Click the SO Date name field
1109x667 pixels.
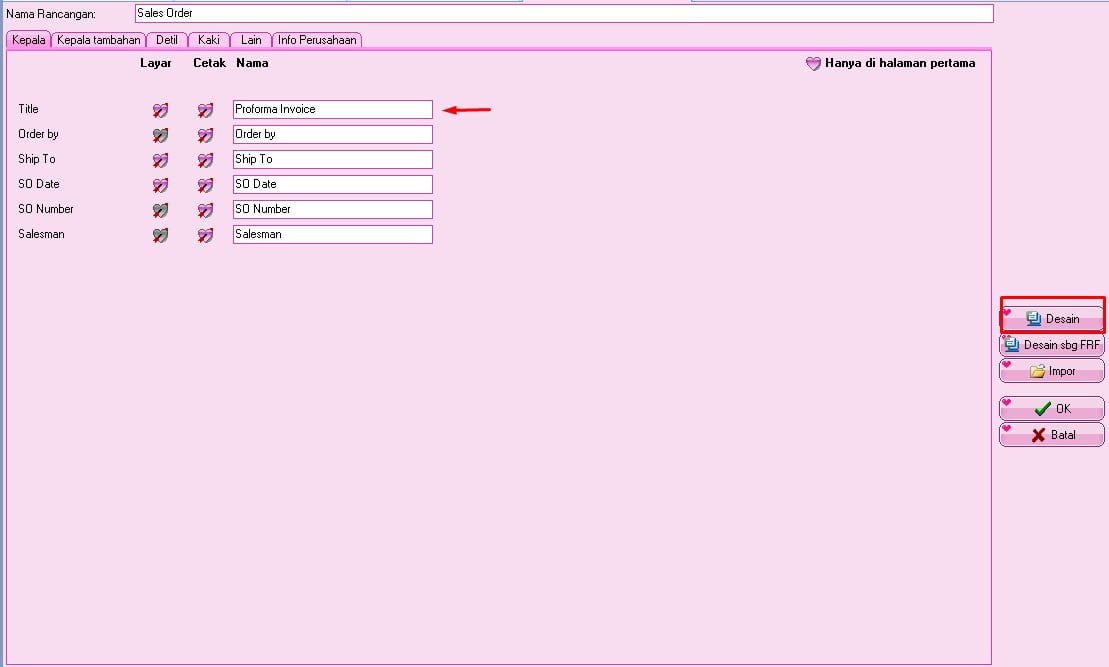(332, 184)
